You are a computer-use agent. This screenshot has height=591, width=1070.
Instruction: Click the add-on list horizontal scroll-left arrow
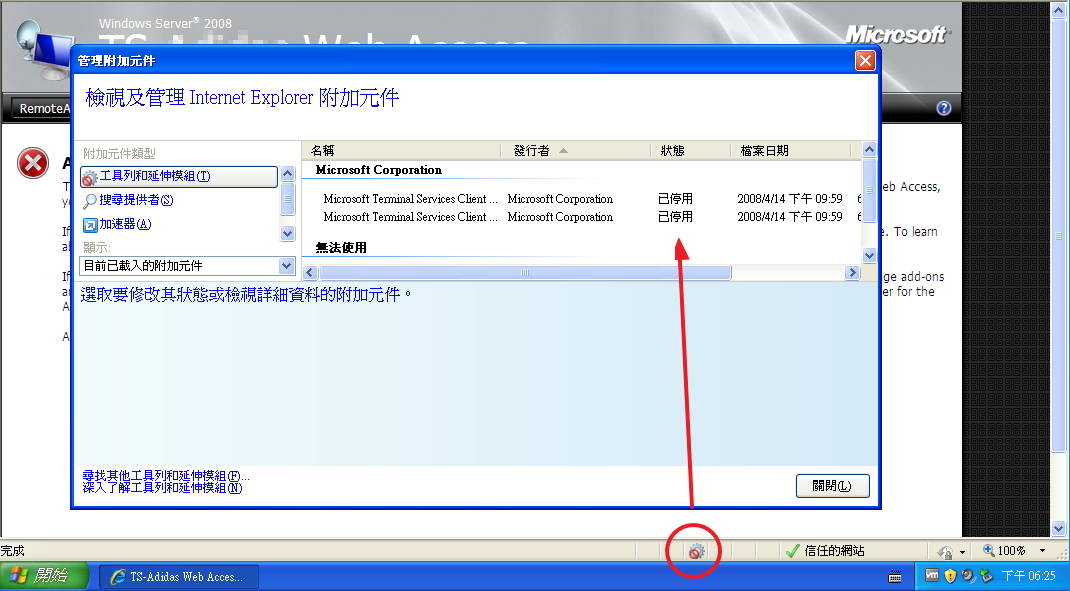click(x=310, y=272)
